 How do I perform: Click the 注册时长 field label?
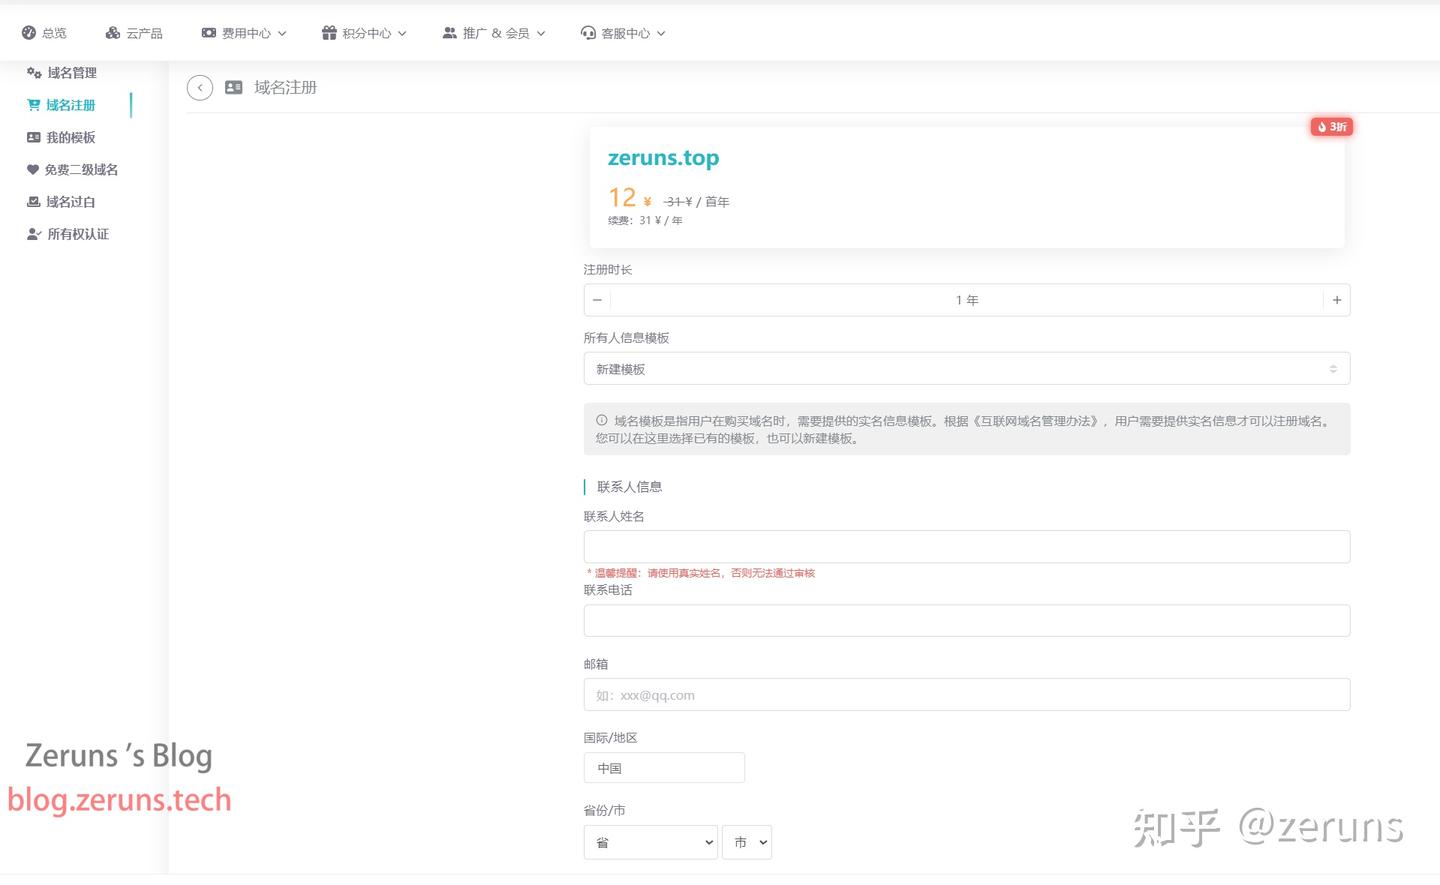point(608,270)
